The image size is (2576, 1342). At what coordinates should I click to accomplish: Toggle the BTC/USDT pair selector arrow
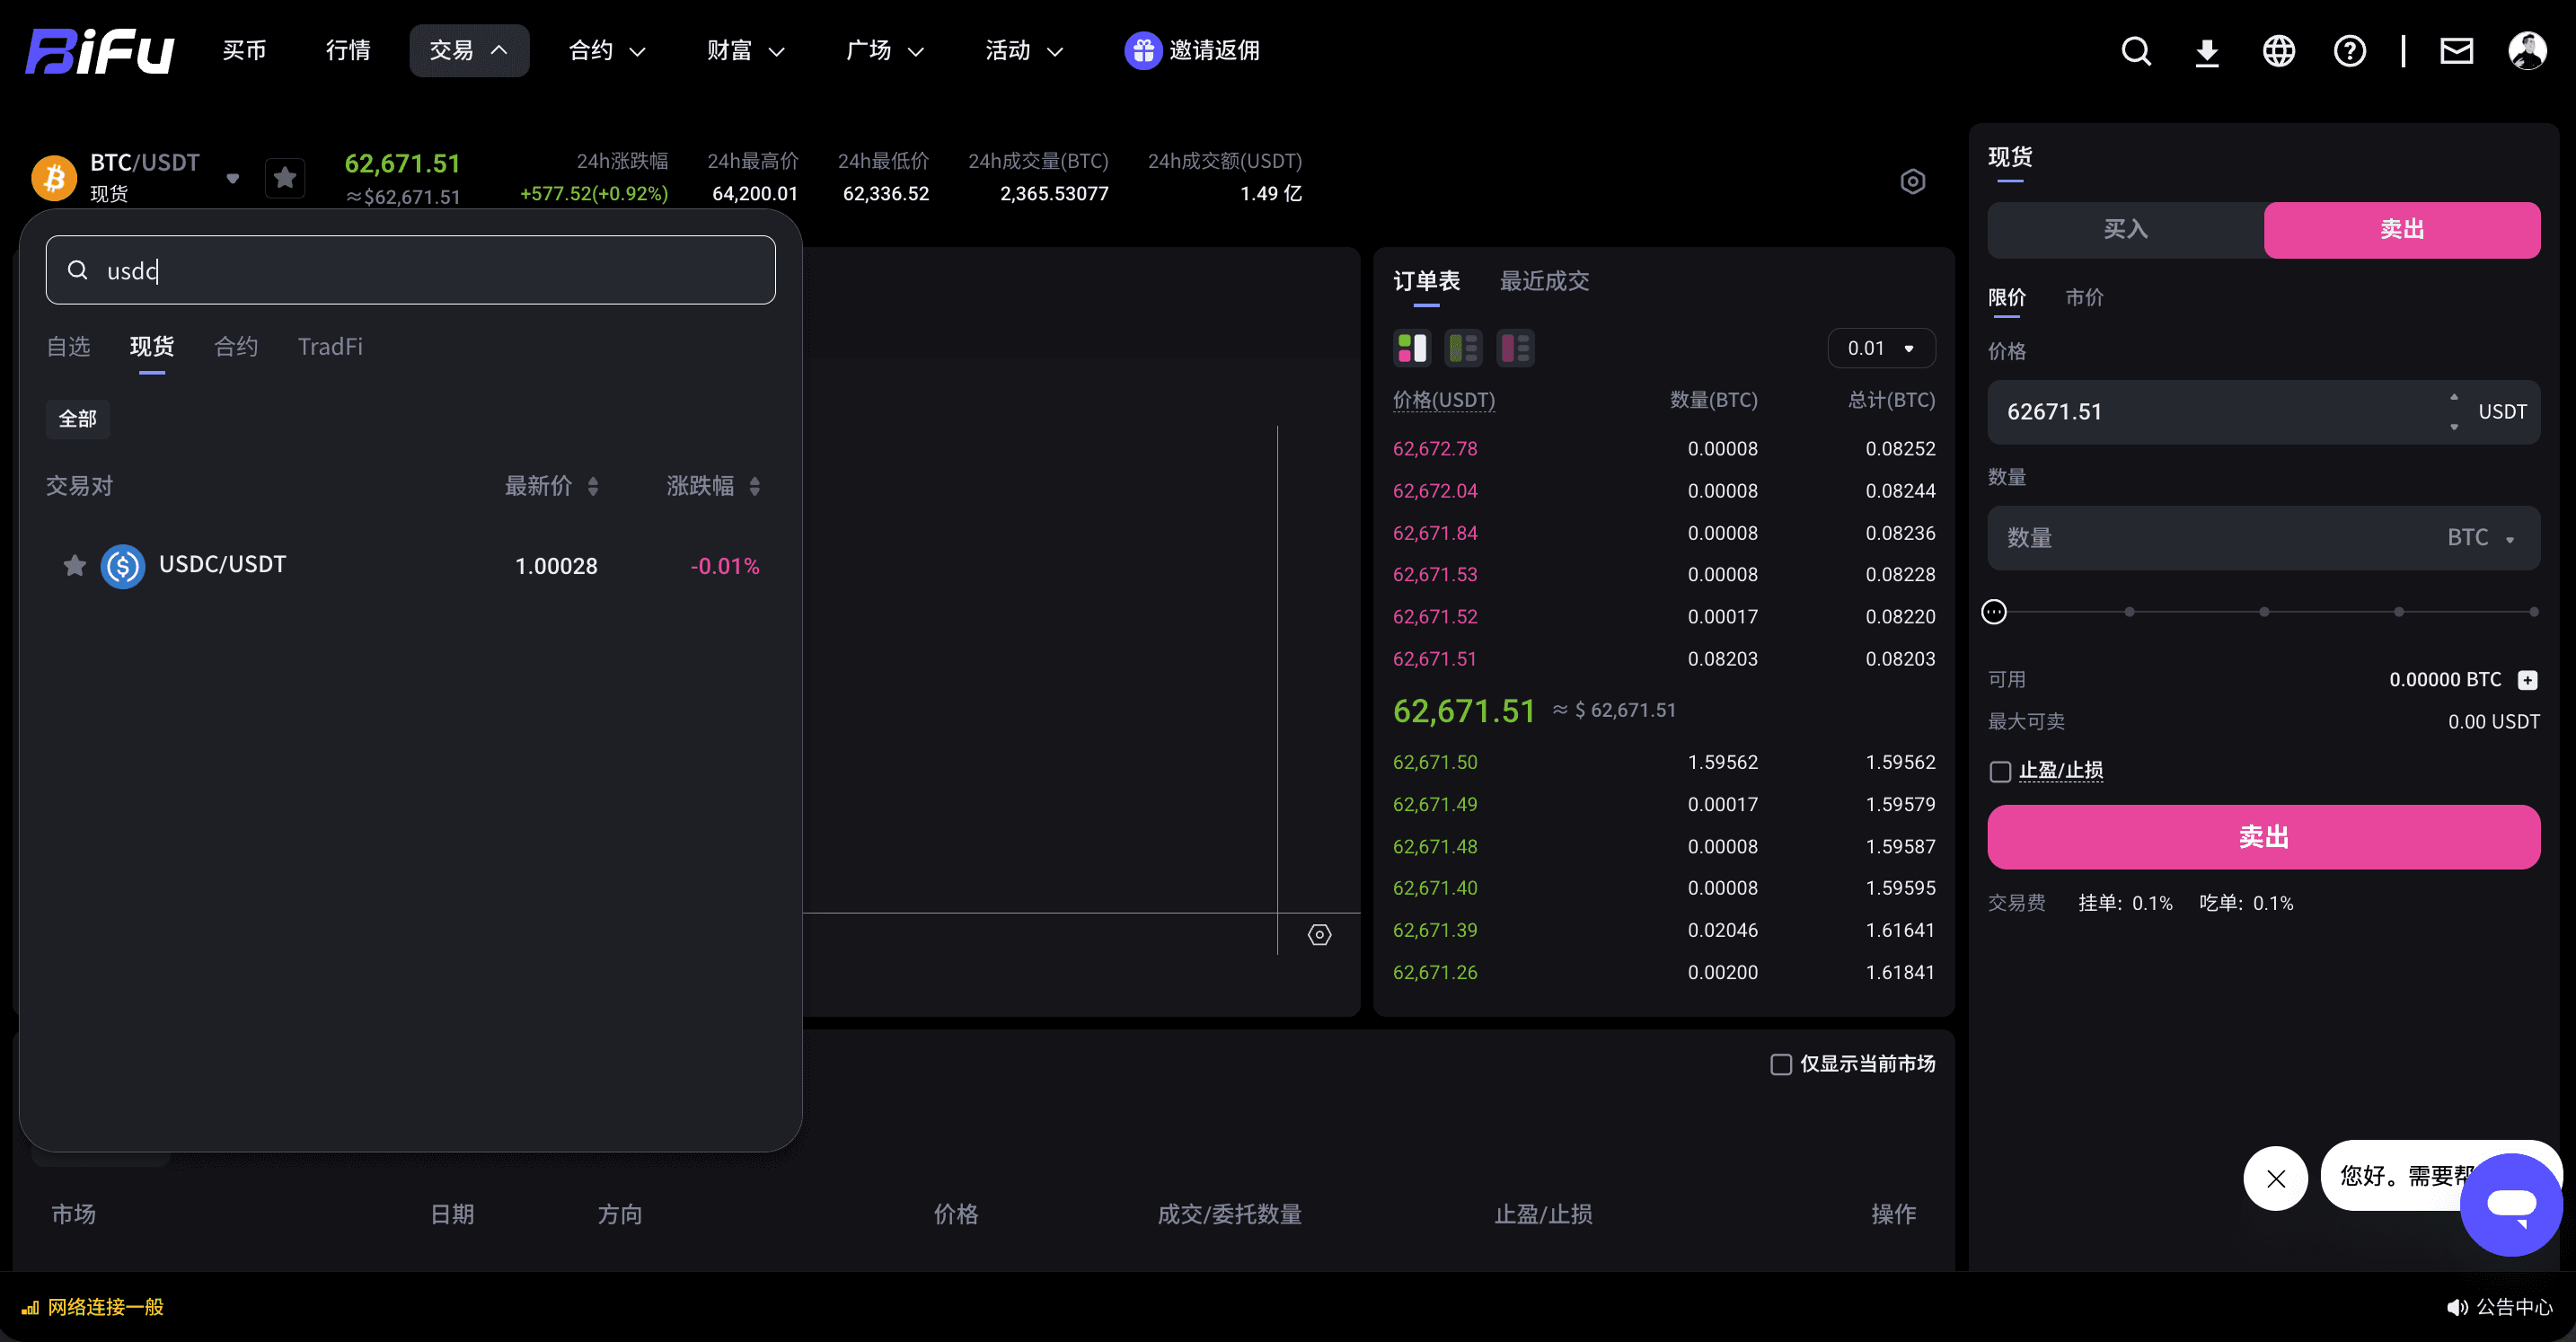[233, 178]
